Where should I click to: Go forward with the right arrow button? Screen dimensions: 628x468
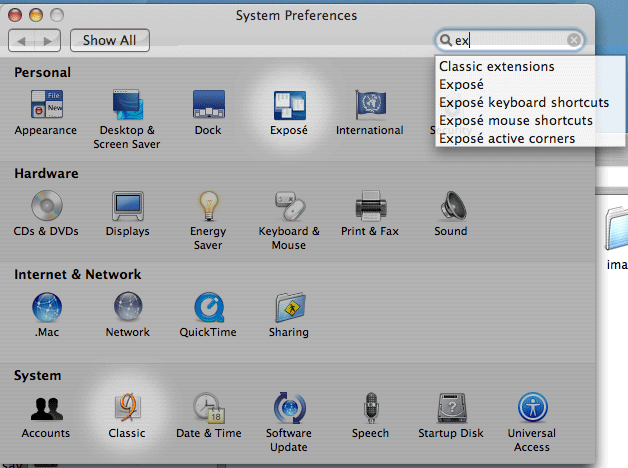coord(48,40)
